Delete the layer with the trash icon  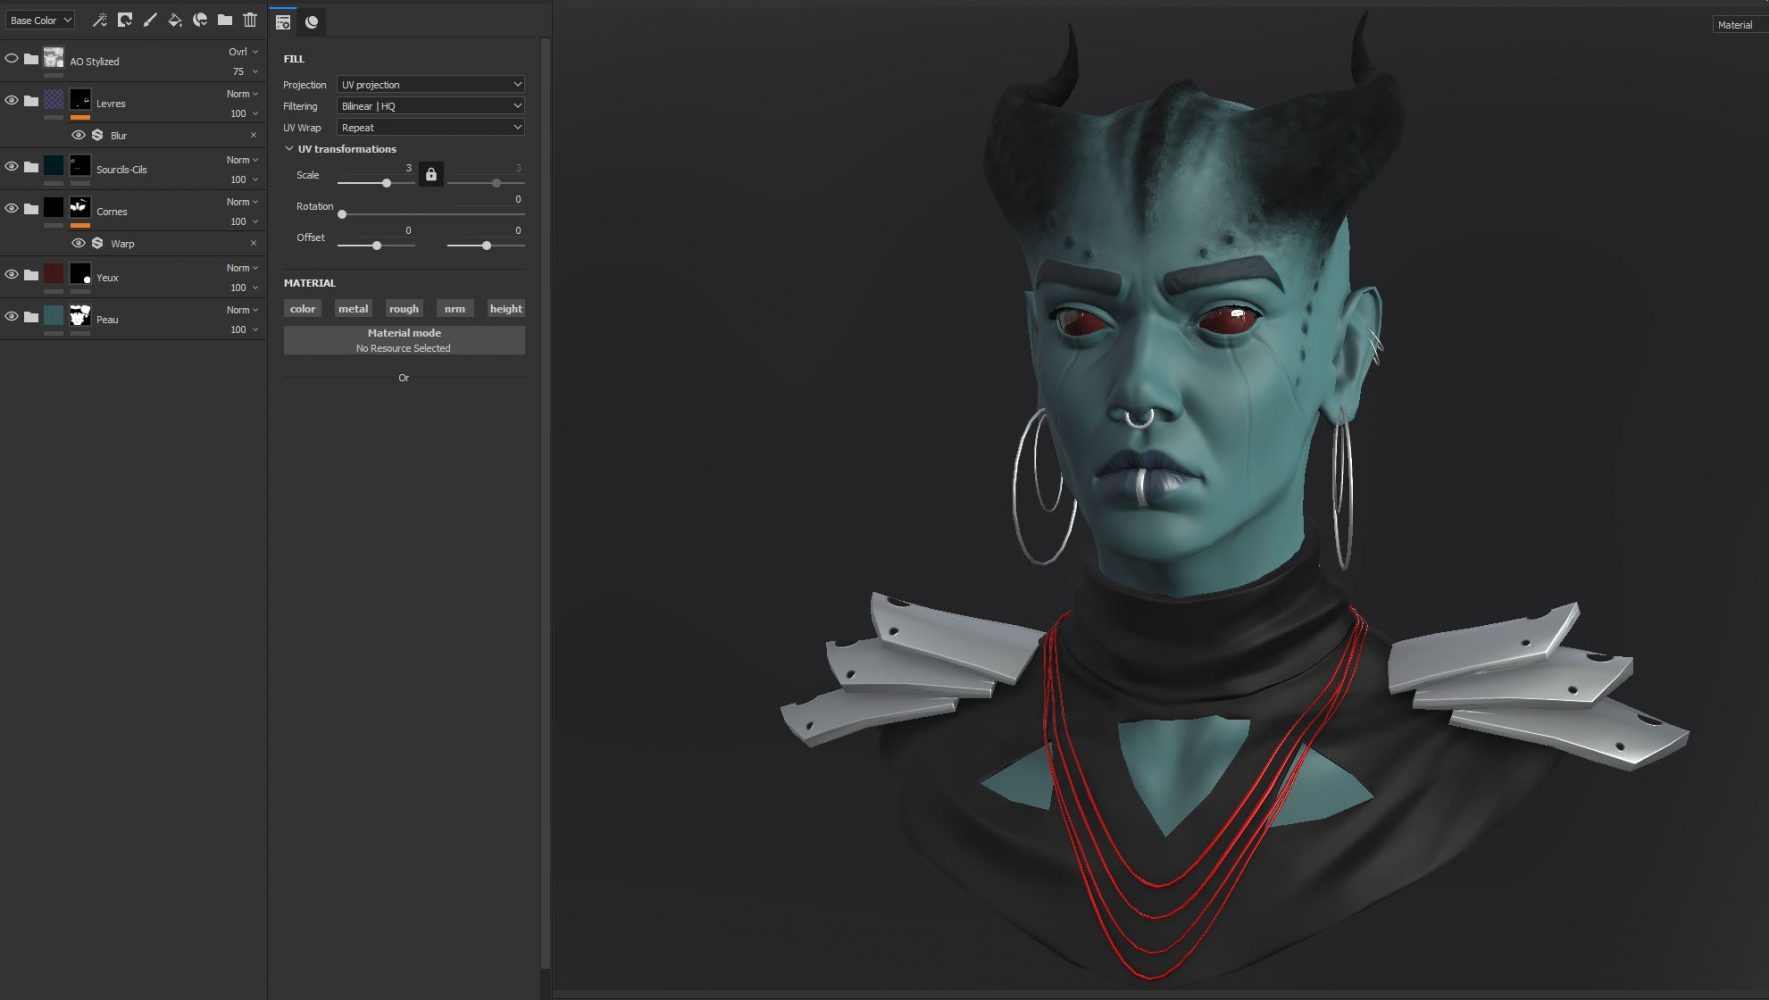click(250, 20)
